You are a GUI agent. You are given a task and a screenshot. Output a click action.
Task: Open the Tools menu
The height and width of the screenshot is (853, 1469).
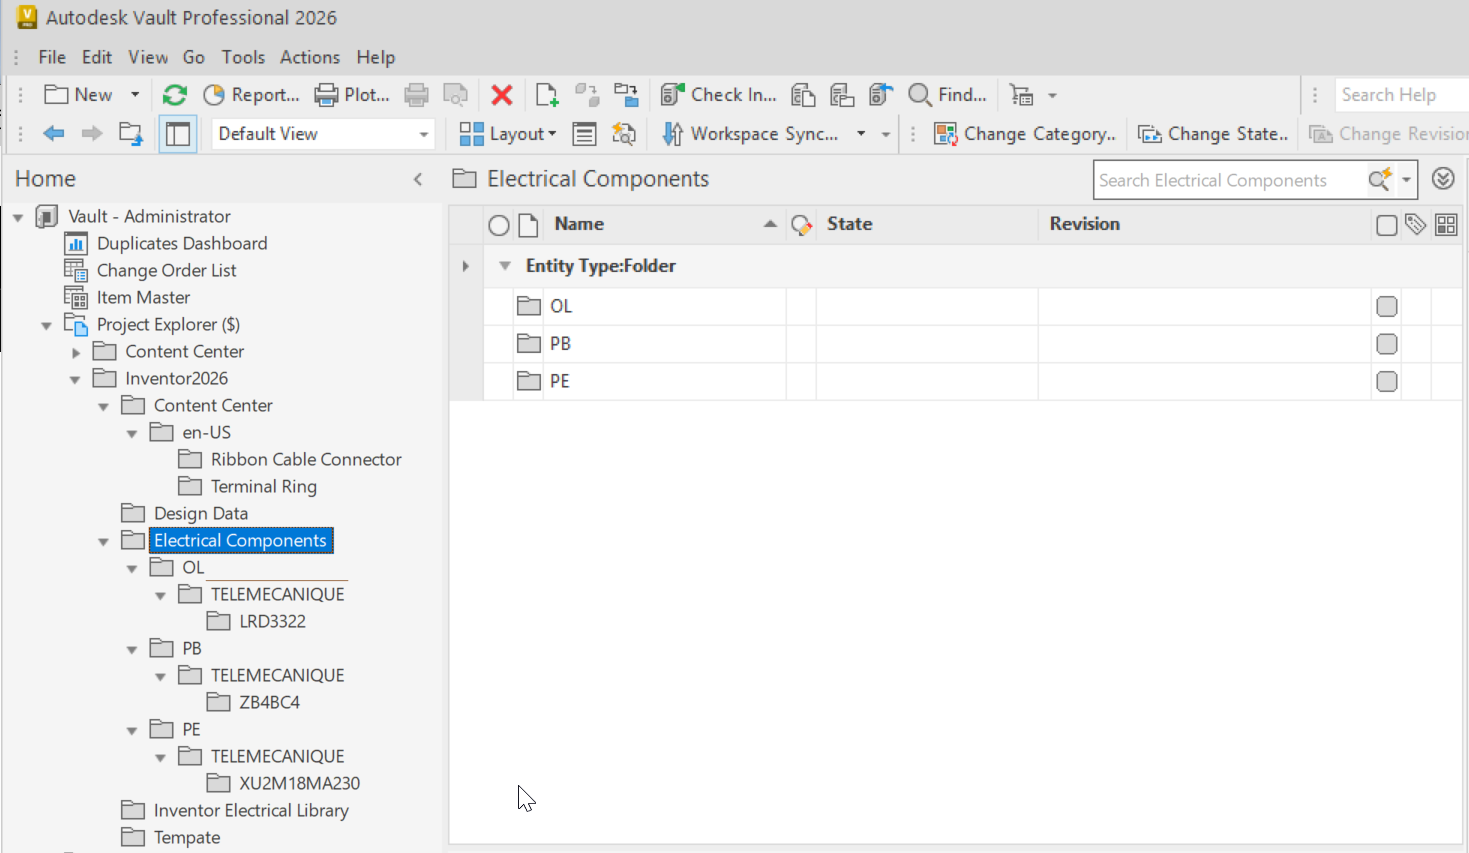pyautogui.click(x=243, y=57)
